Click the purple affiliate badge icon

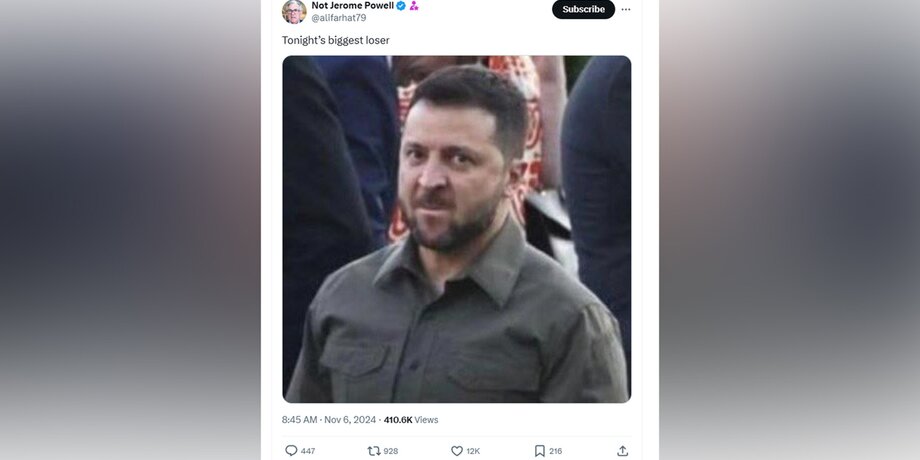click(x=414, y=6)
